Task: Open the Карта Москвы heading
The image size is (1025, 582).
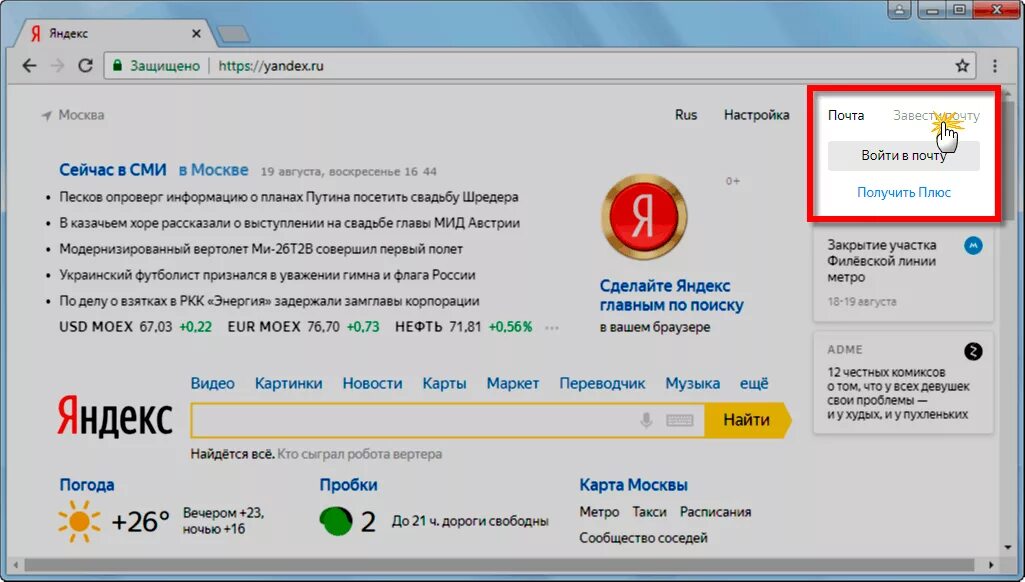Action: click(633, 485)
